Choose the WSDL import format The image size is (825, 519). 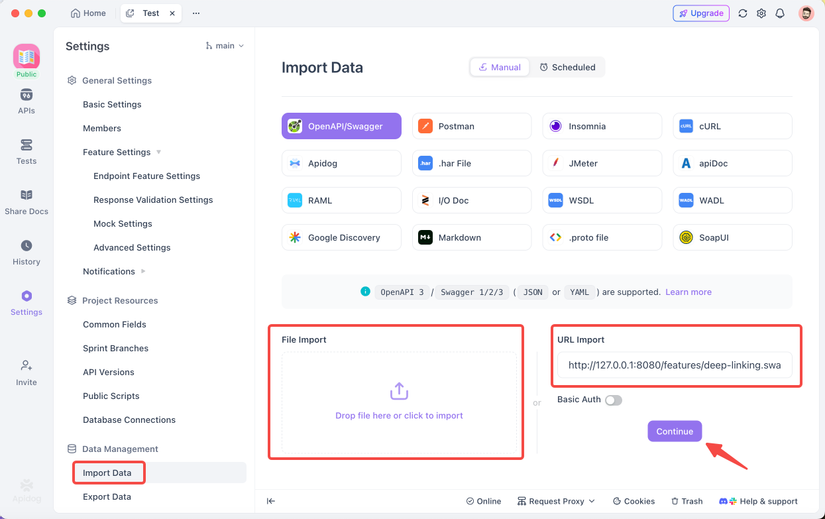(x=602, y=201)
